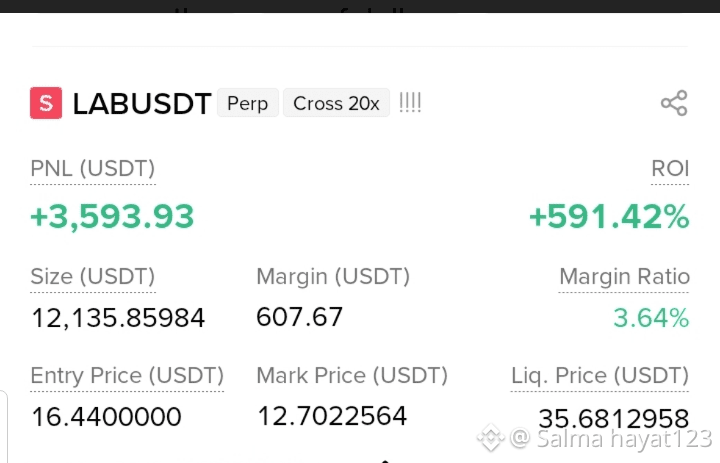Tap the red S short badge
The image size is (720, 463).
[x=46, y=103]
